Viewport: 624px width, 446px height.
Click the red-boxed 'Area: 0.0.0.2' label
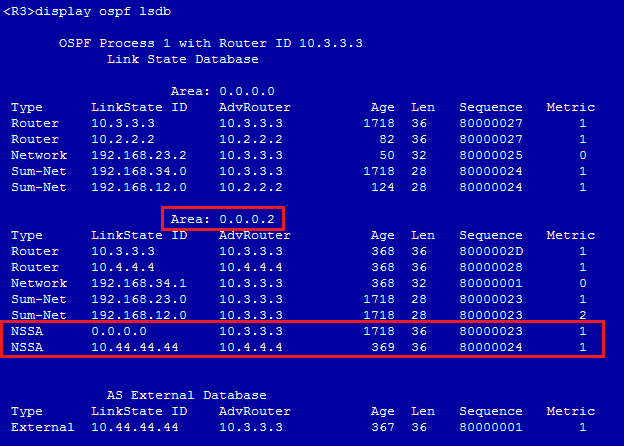223,218
